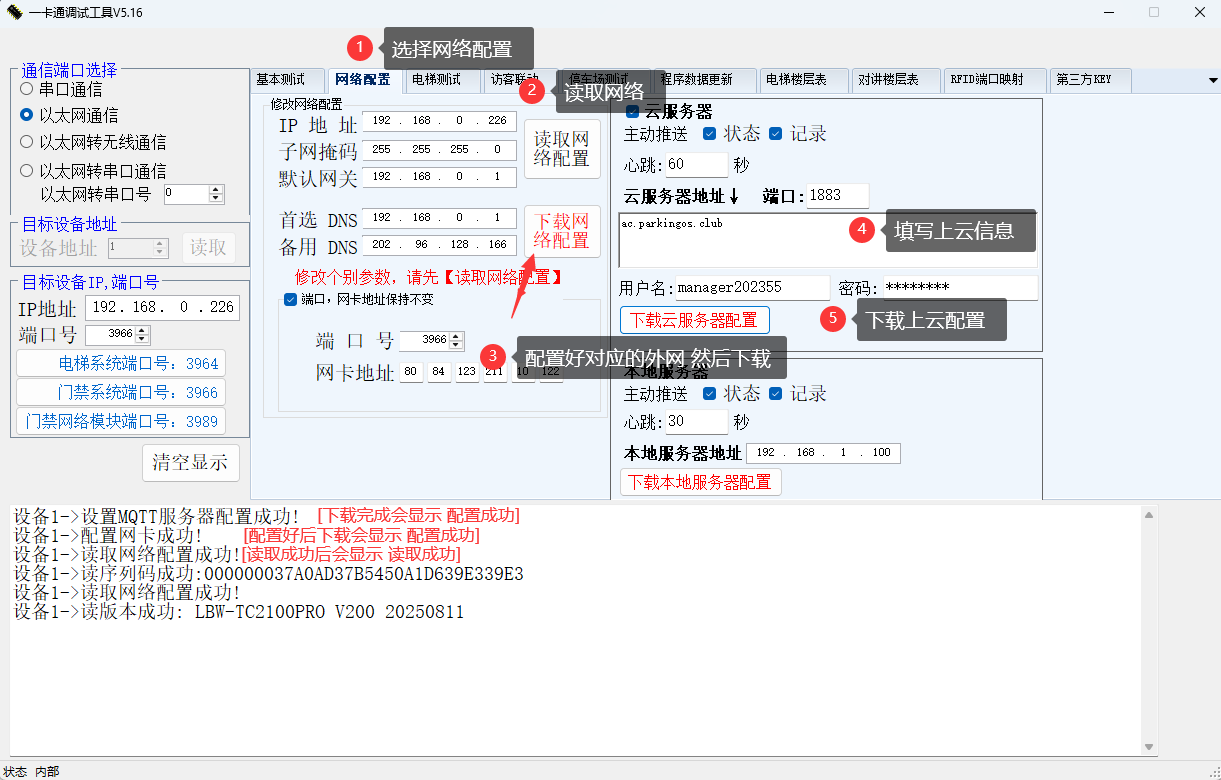Click cloud server address box ac.parkingos.club
The height and width of the screenshot is (780, 1221).
828,240
